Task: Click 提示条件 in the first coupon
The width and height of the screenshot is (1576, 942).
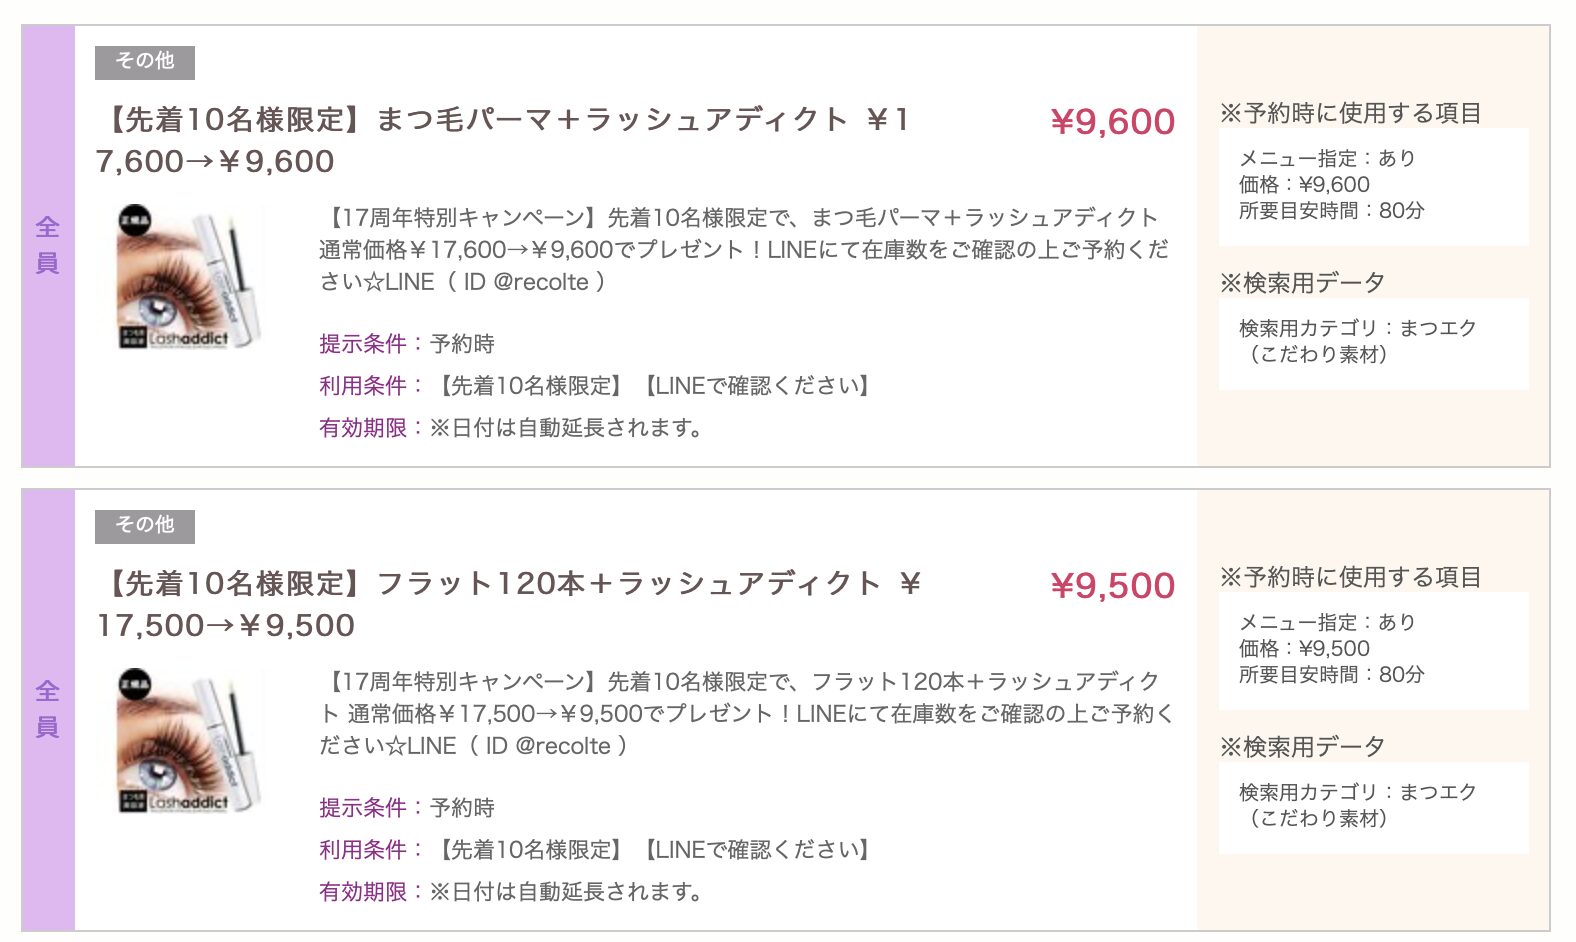Action: 363,344
